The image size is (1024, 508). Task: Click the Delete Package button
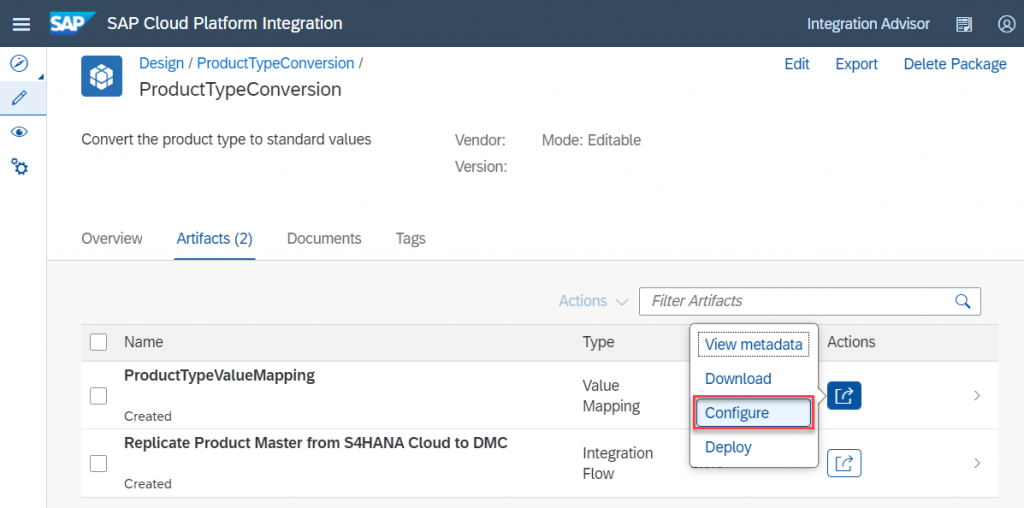click(955, 64)
